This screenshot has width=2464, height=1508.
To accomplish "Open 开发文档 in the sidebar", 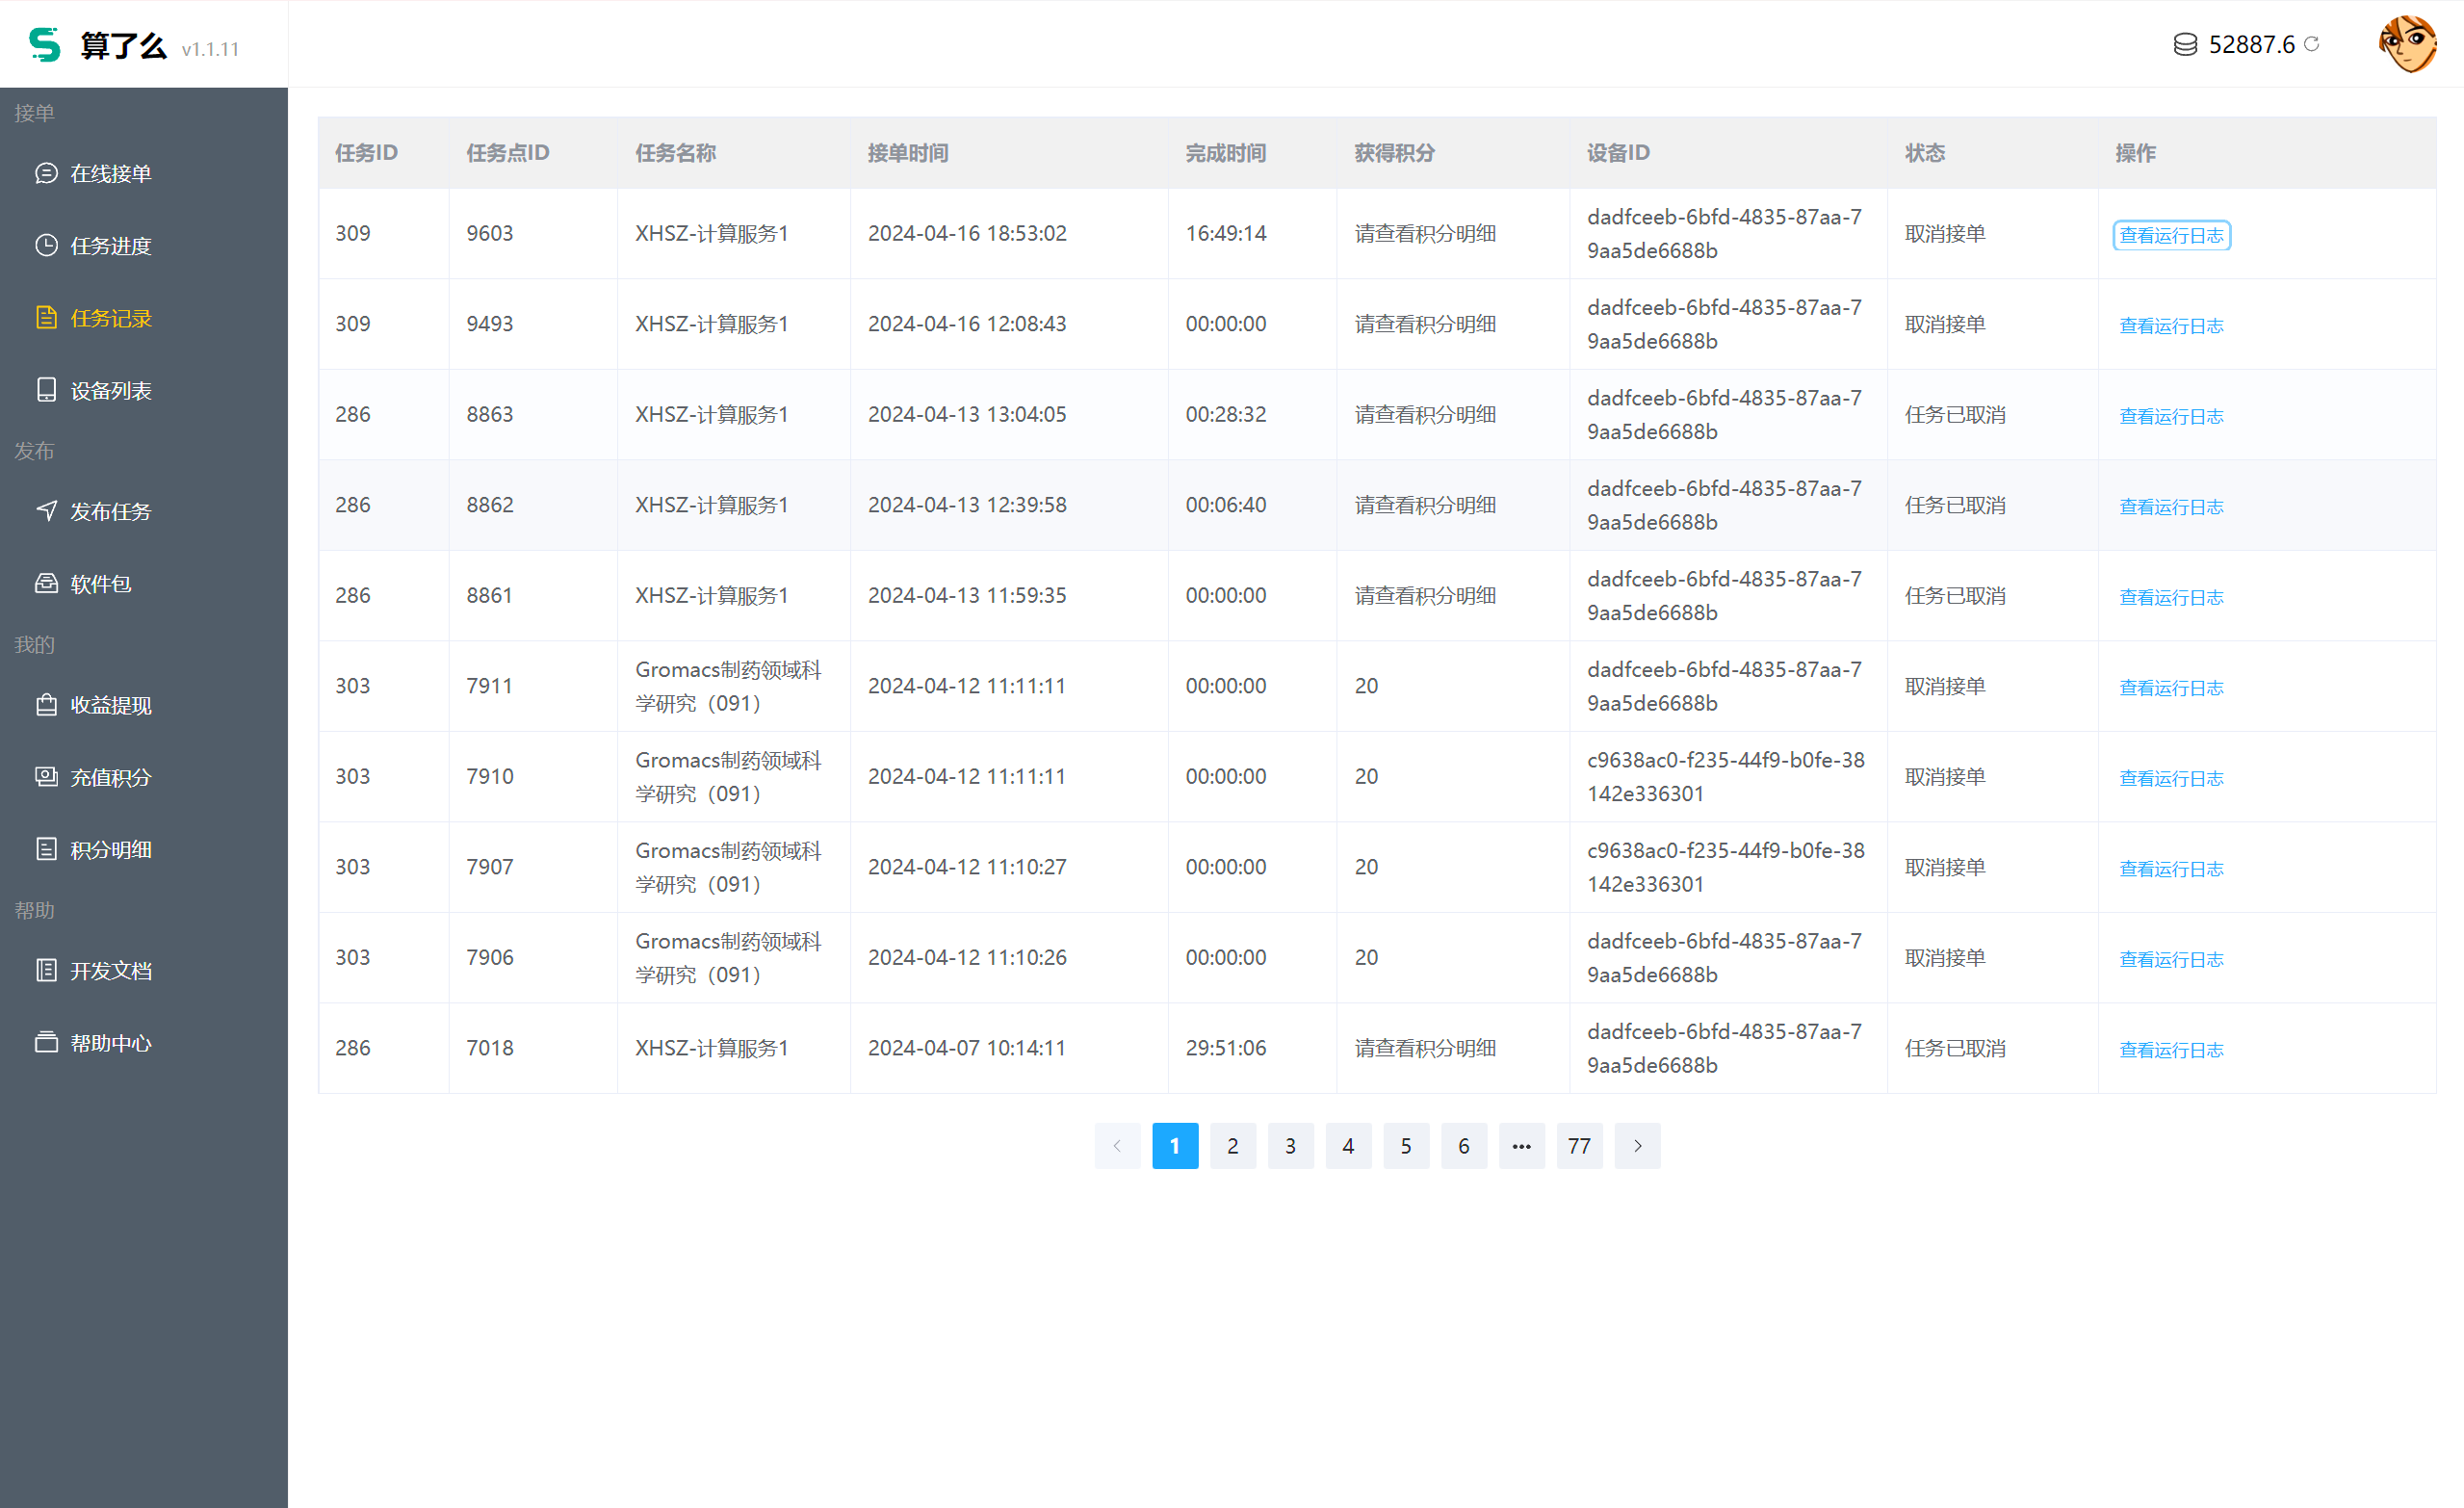I will coord(110,970).
